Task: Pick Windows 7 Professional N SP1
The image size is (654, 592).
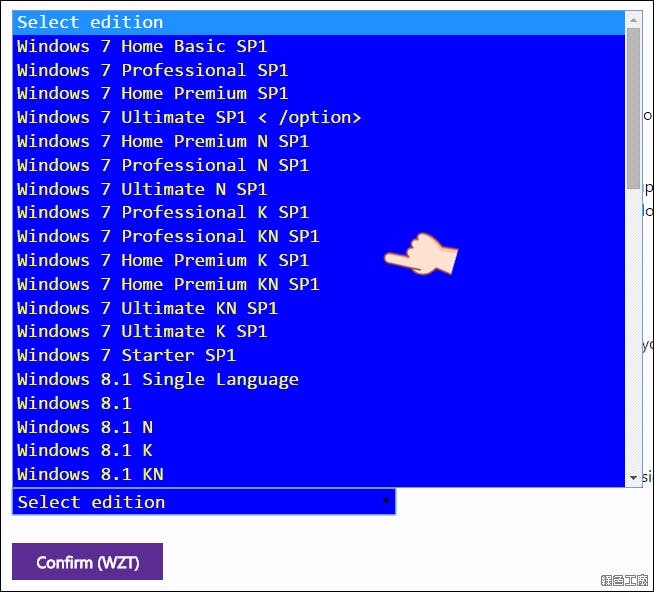Action: [319, 165]
